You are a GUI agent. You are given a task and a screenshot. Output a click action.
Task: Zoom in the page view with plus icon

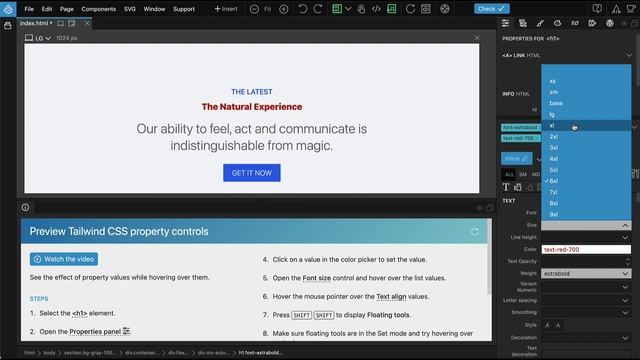283,9
